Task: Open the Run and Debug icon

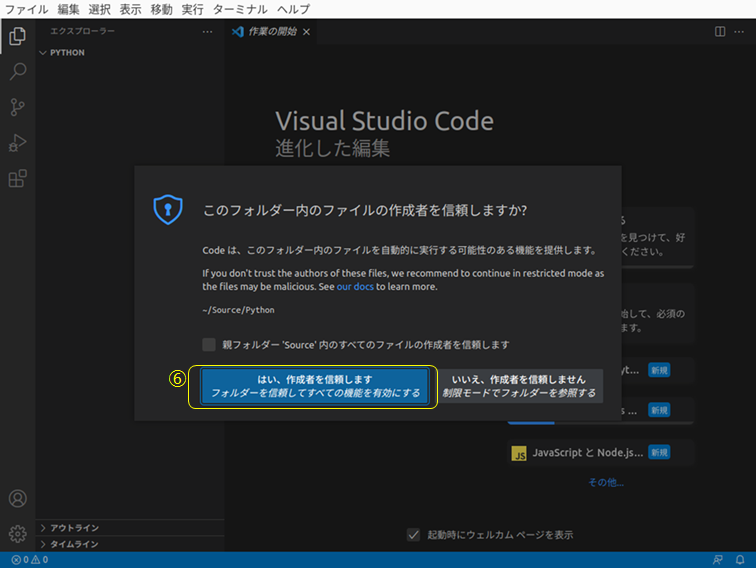Action: [x=17, y=143]
